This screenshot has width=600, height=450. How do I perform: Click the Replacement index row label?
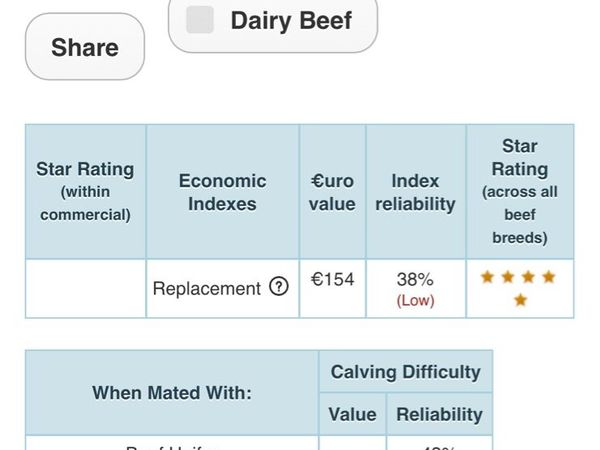207,288
